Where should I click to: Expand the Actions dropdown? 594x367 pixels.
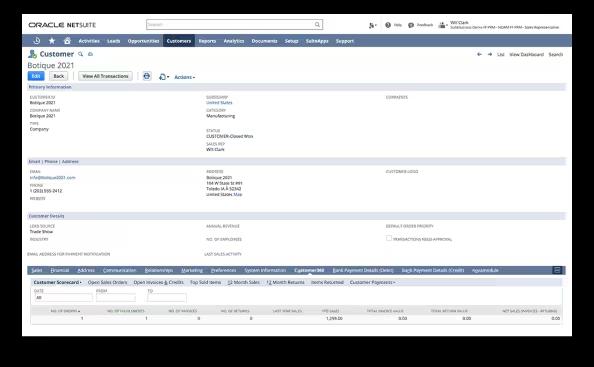[x=184, y=77]
